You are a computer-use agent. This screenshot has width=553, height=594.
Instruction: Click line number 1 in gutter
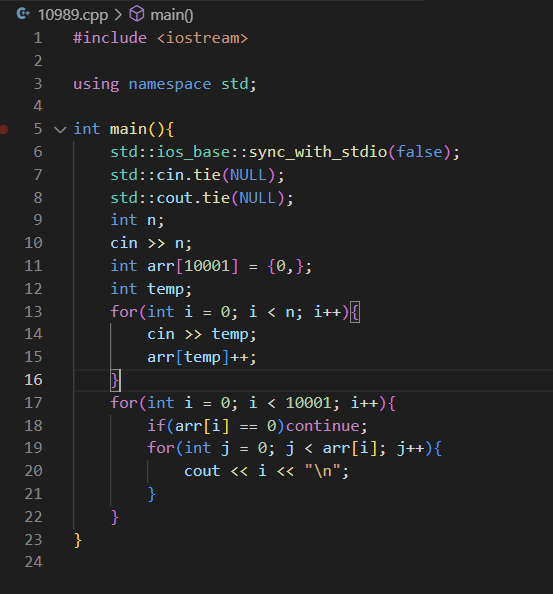click(x=37, y=38)
